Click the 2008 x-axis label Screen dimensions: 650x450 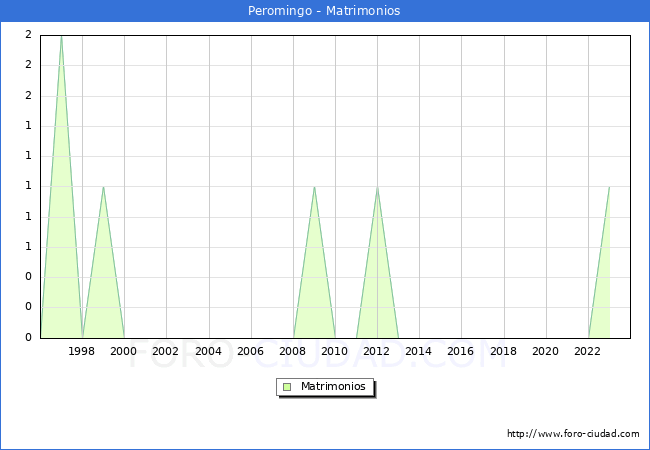293,351
